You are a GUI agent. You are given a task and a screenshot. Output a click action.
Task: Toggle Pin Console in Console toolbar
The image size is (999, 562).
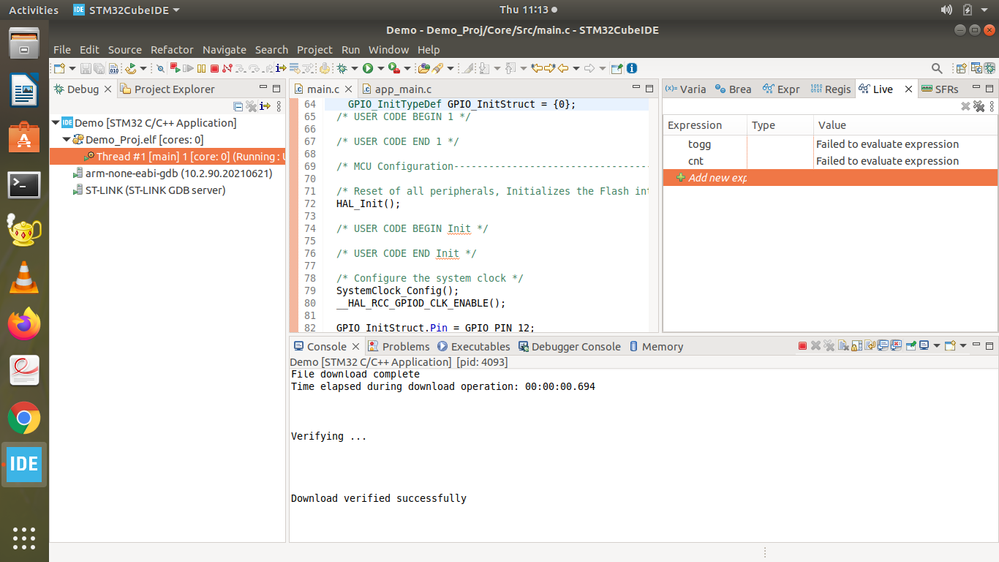[x=909, y=346]
